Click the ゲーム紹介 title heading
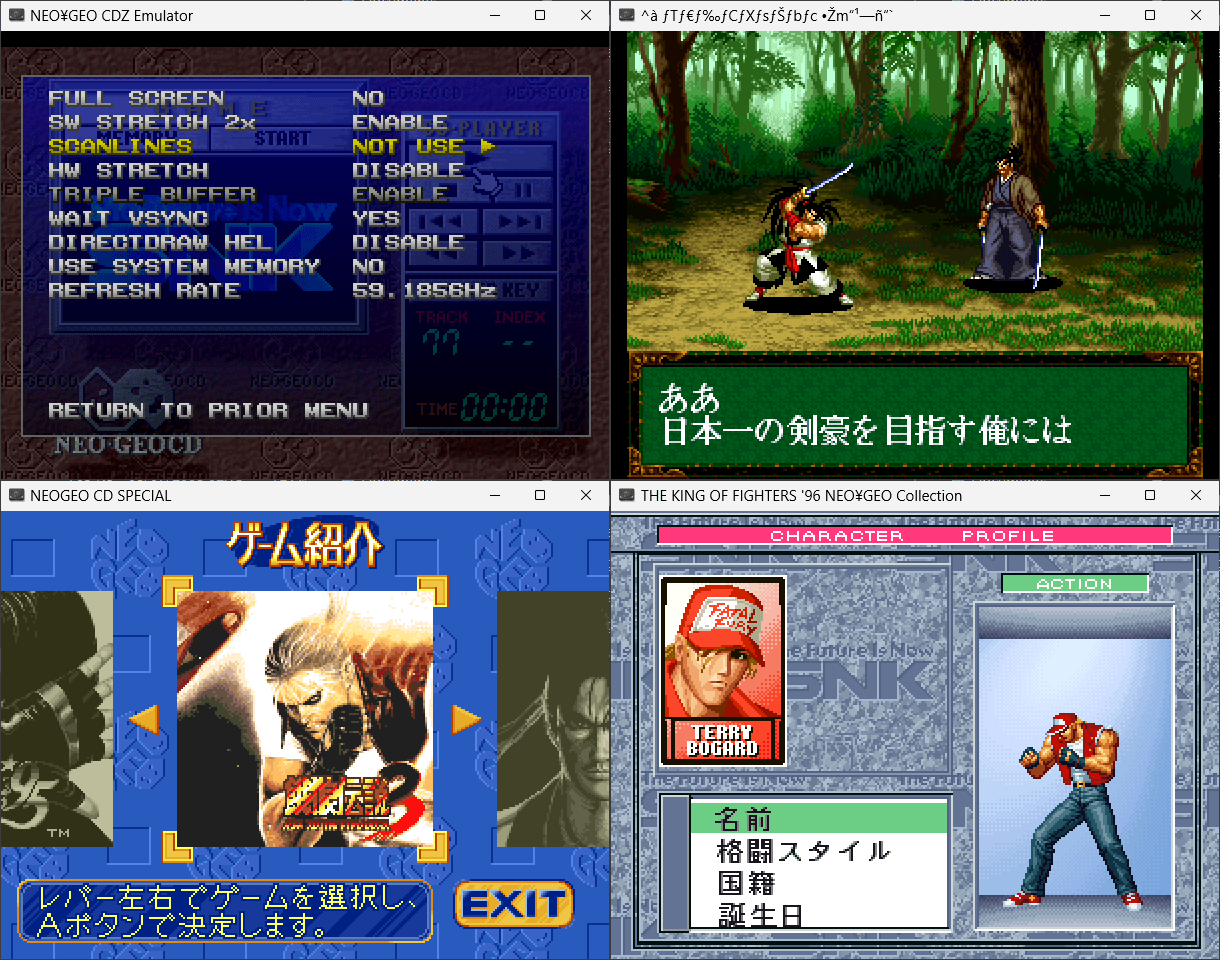1220x960 pixels. coord(305,545)
